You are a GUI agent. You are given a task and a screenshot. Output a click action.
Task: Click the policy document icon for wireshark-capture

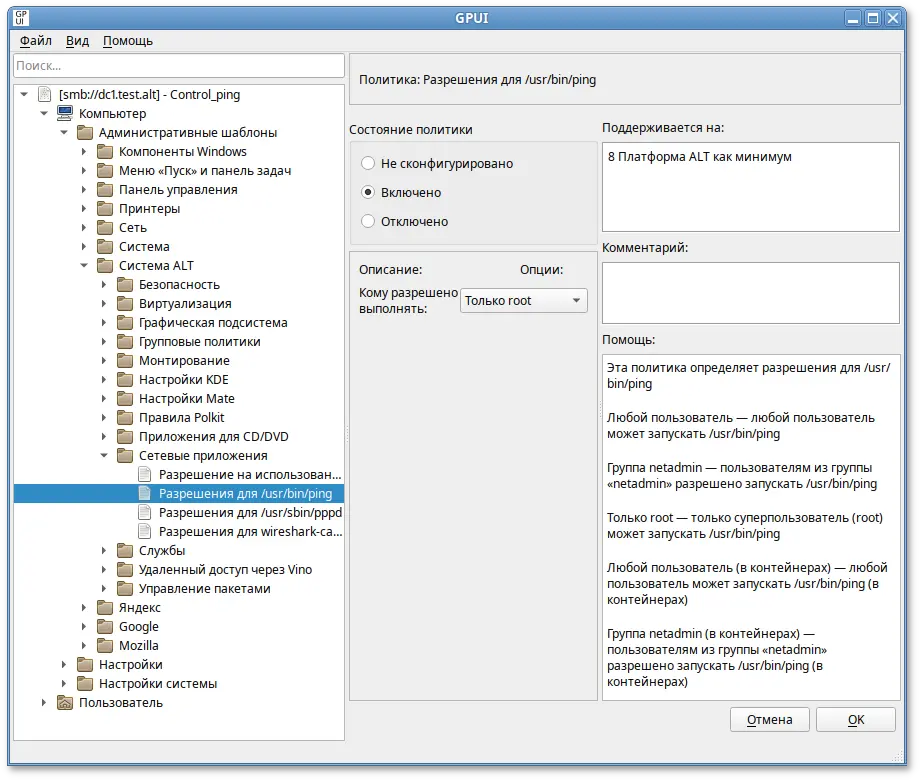(x=145, y=532)
